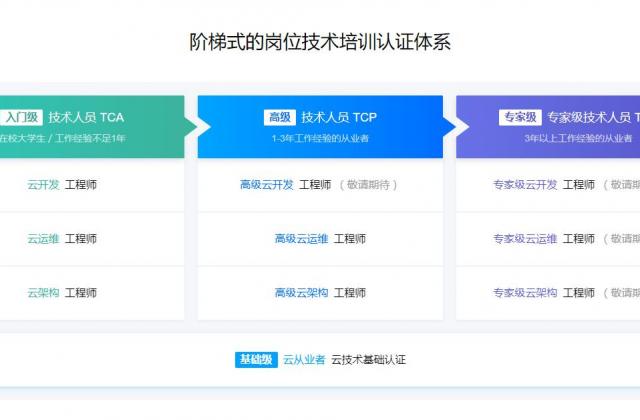Select 高级云架构 工程师 row
The width and height of the screenshot is (640, 420).
[x=320, y=293]
